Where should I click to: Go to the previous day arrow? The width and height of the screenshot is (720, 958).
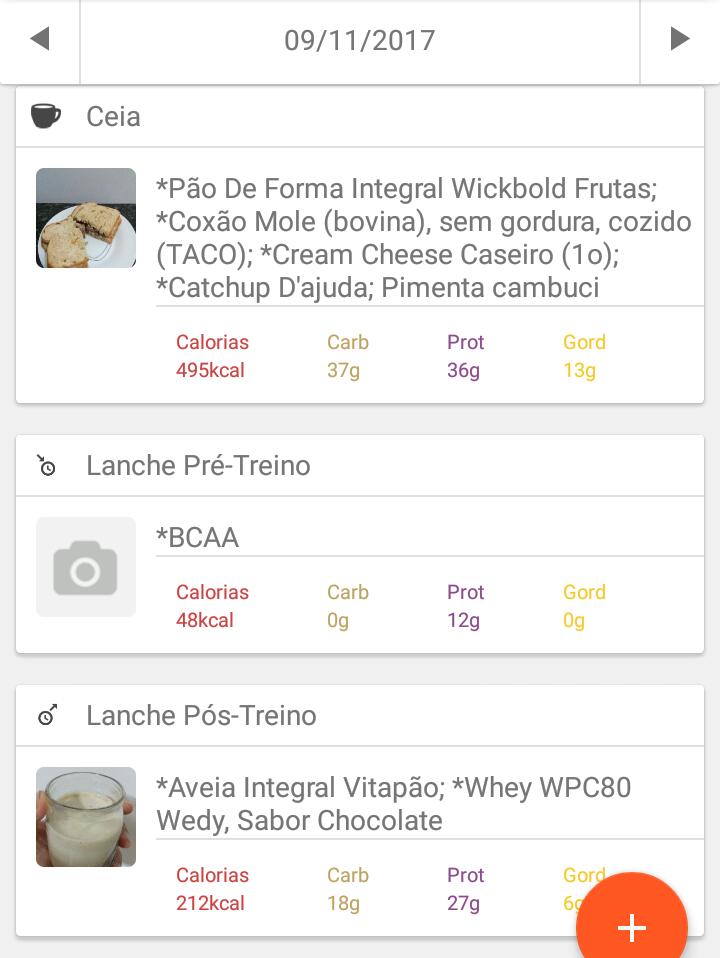tap(40, 39)
